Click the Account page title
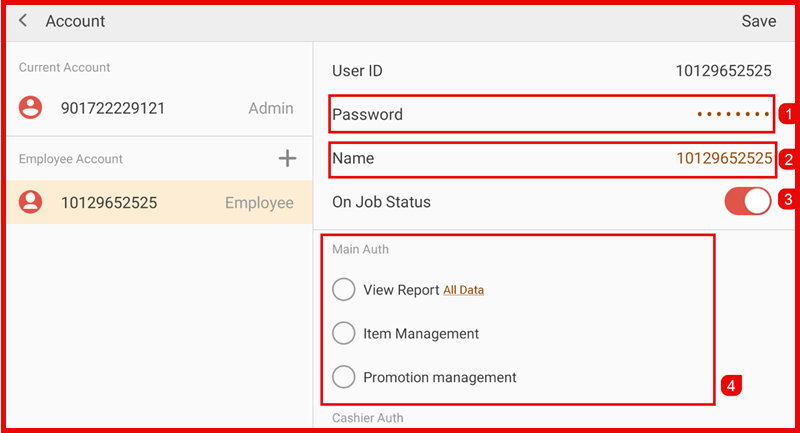The height and width of the screenshot is (433, 800). [75, 21]
